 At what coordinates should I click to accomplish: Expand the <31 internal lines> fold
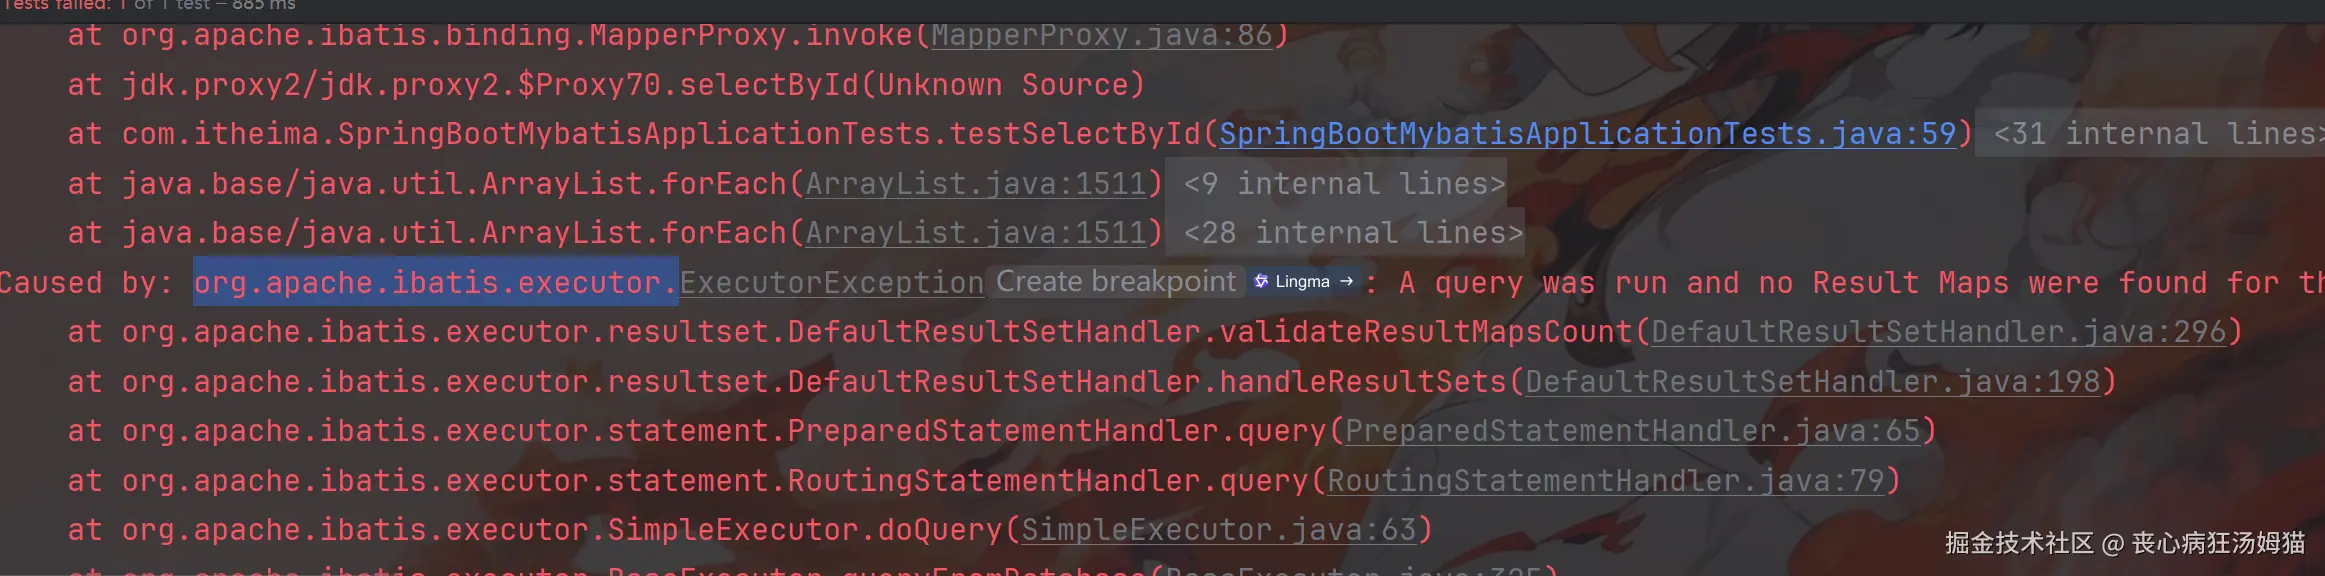point(2157,134)
